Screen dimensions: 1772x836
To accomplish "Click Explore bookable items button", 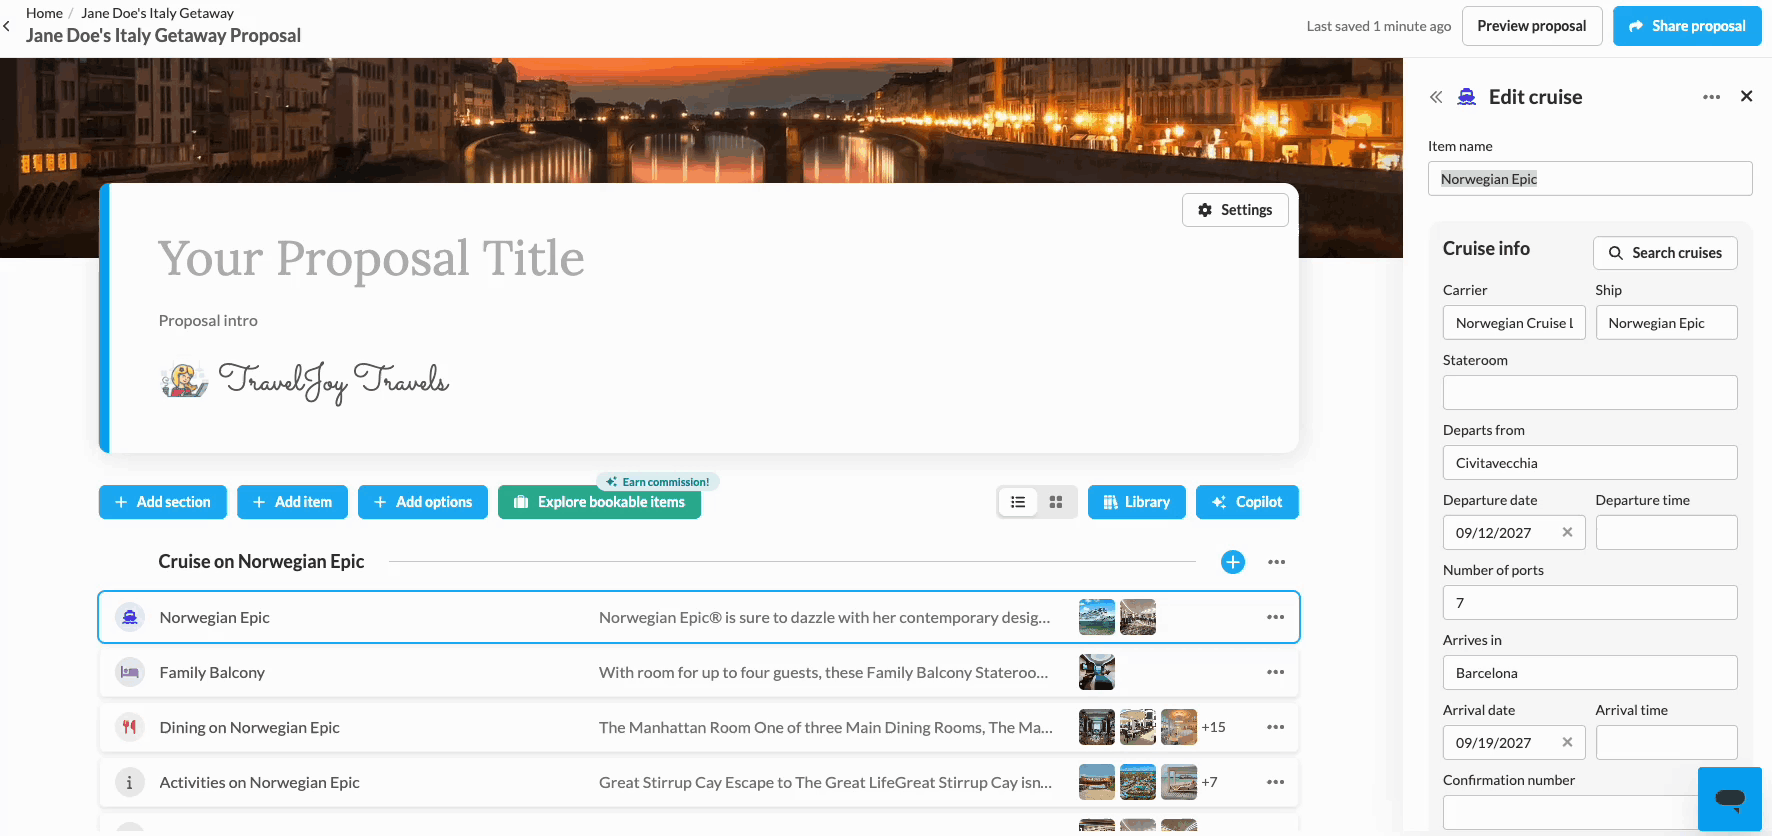I will pyautogui.click(x=599, y=502).
